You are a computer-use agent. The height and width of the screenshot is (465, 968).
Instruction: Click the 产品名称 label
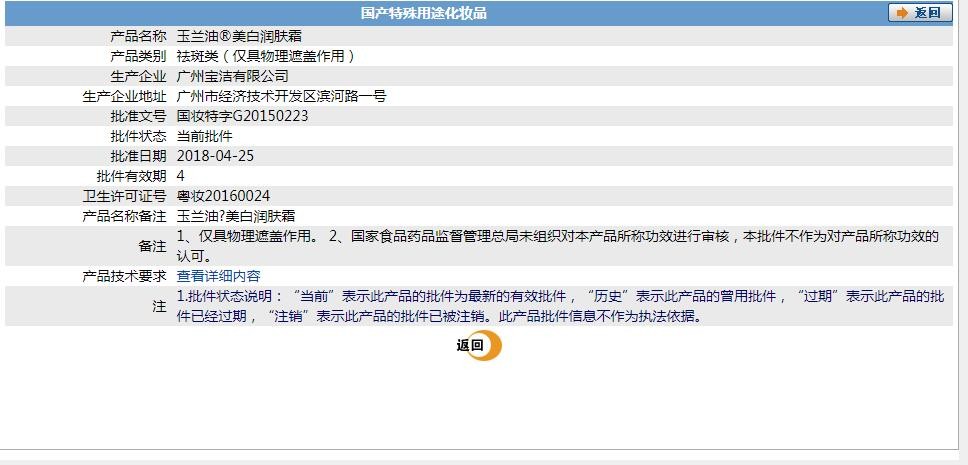point(138,36)
